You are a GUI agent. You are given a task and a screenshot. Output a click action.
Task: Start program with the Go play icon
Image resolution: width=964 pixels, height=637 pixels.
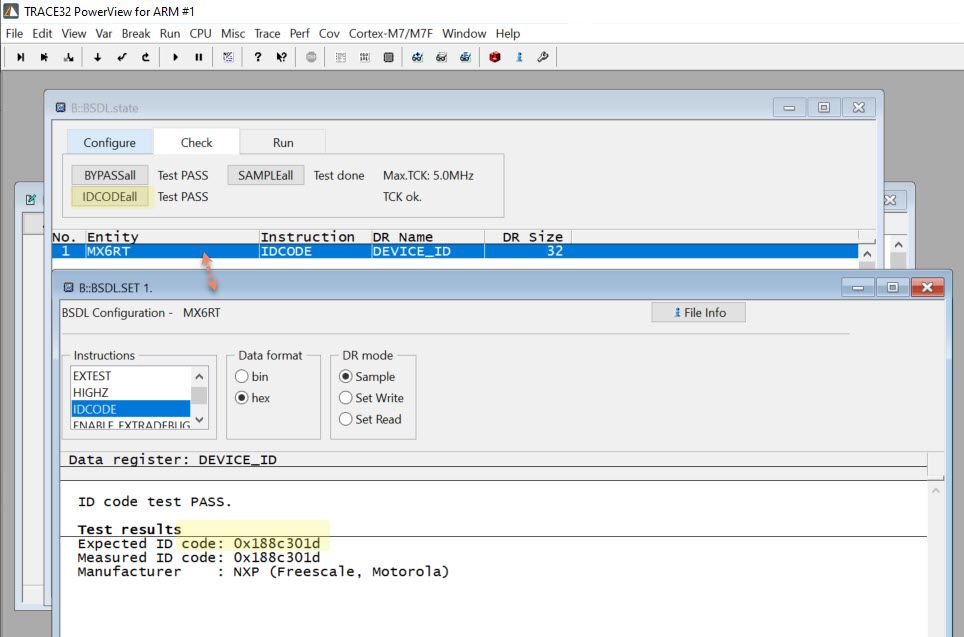click(175, 57)
